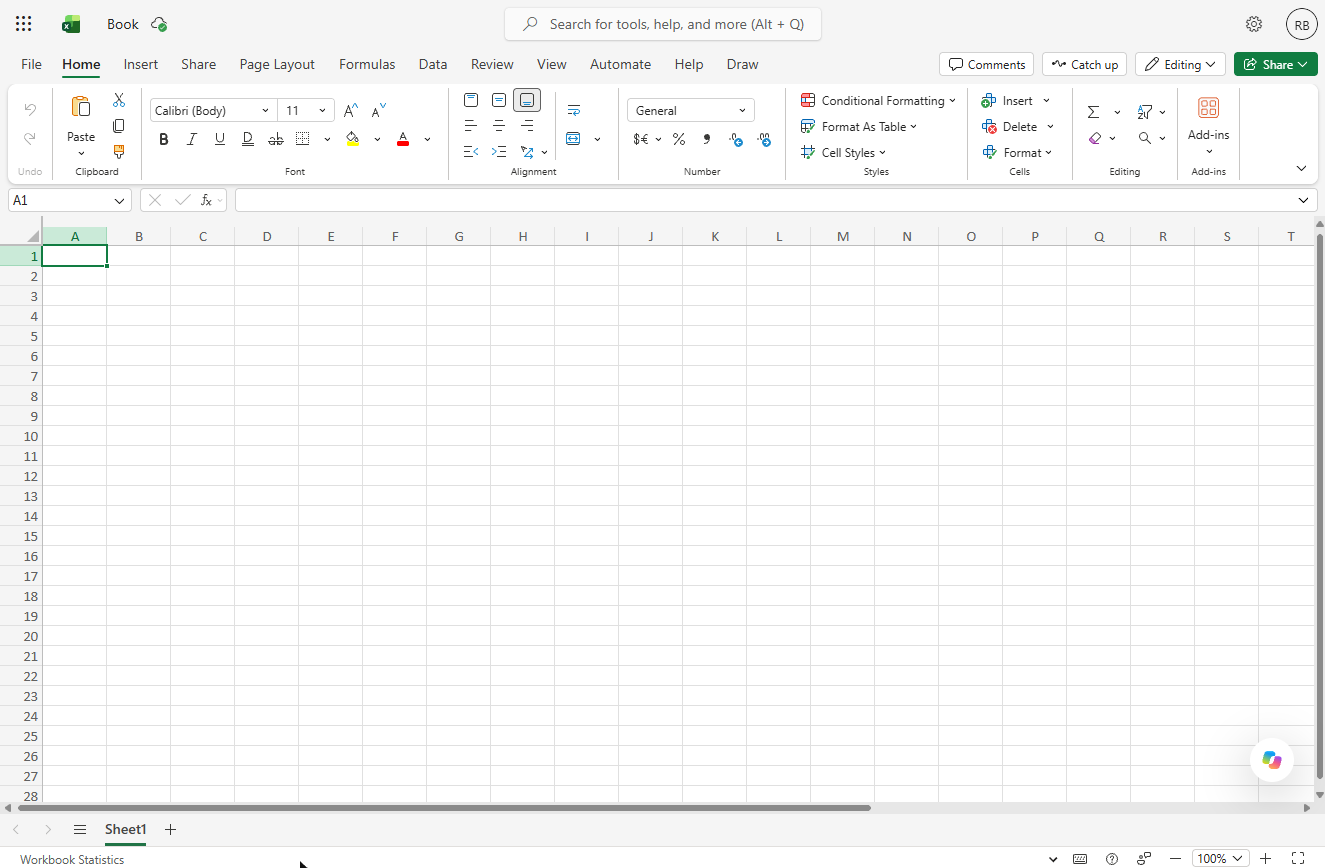Toggle Wrap Text for the cell
The image size is (1325, 868).
click(574, 110)
